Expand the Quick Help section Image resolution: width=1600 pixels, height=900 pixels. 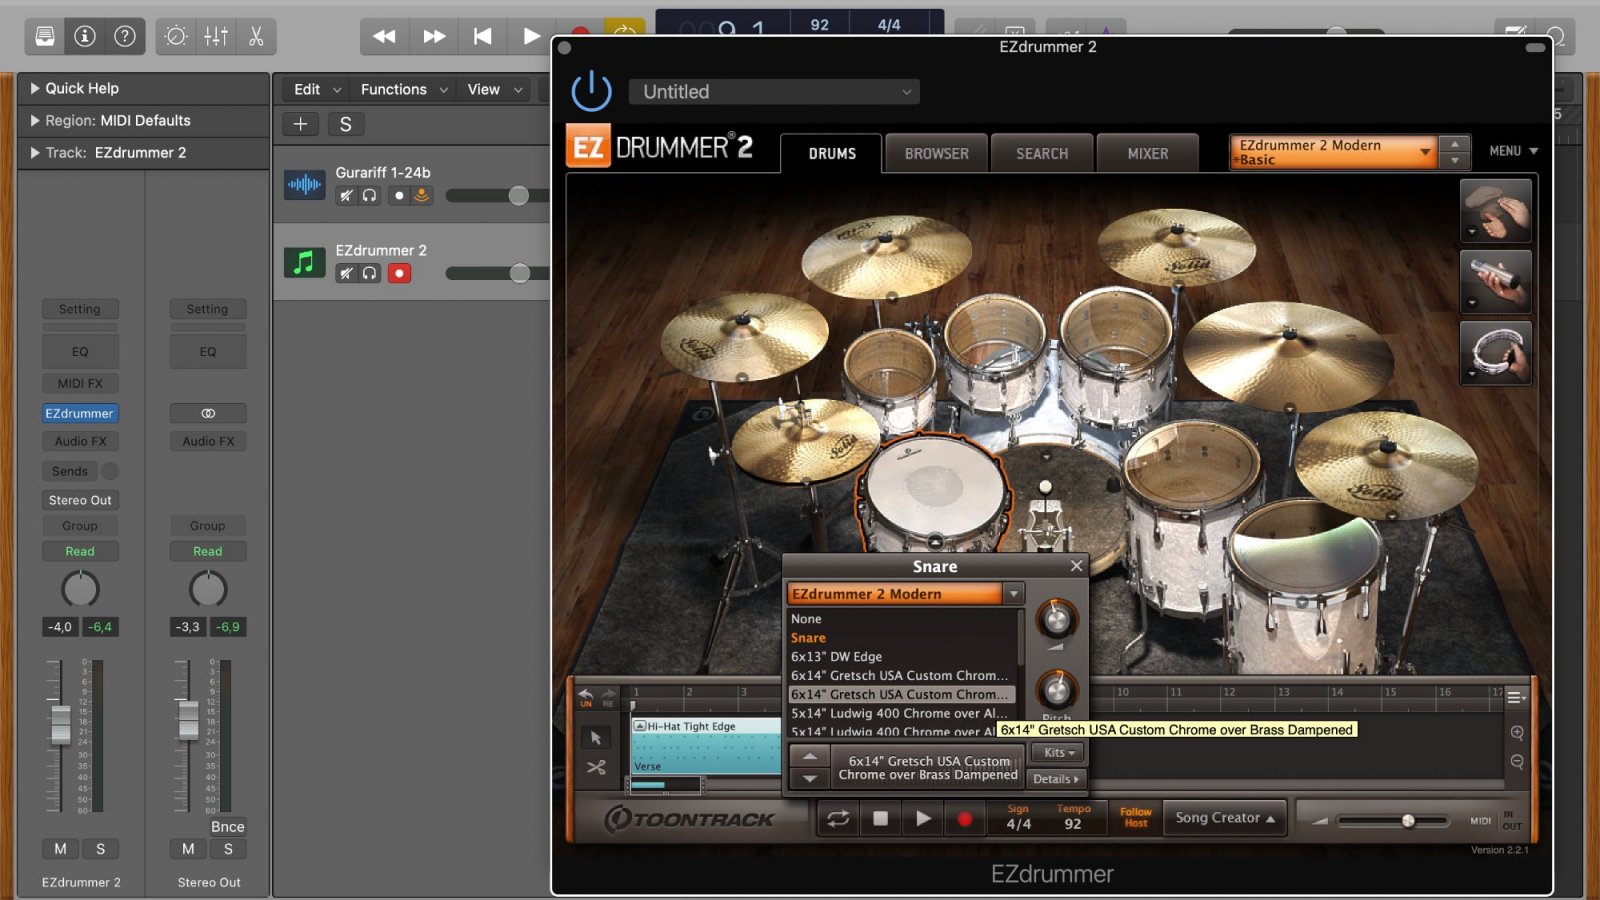36,88
